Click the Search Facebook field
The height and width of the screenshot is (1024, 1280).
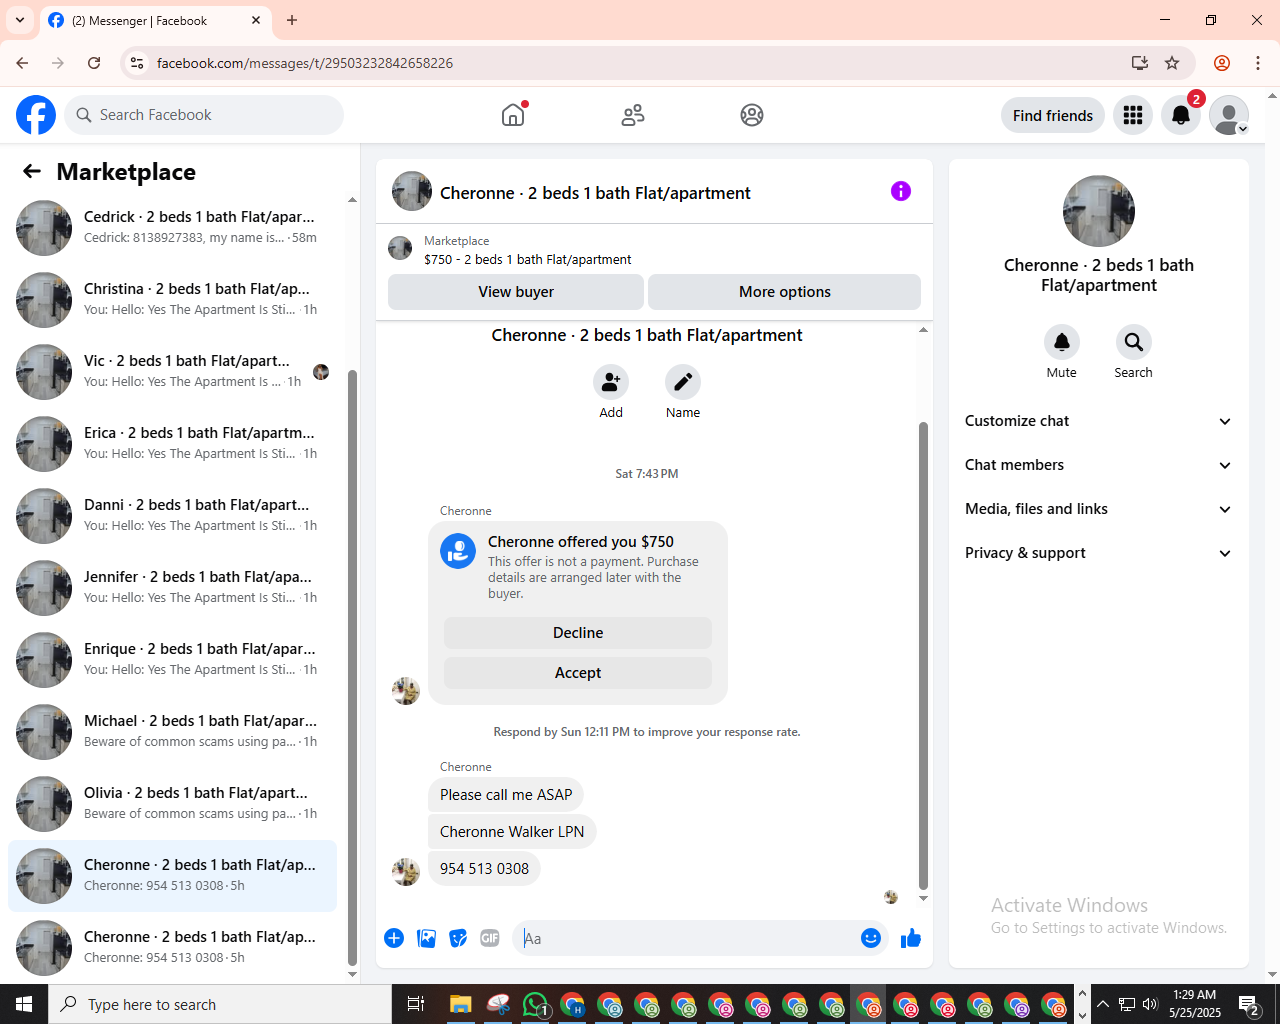click(x=204, y=115)
